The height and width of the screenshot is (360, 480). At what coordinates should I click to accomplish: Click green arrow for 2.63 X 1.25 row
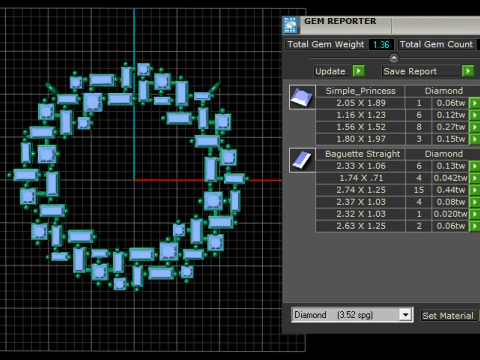(x=474, y=226)
